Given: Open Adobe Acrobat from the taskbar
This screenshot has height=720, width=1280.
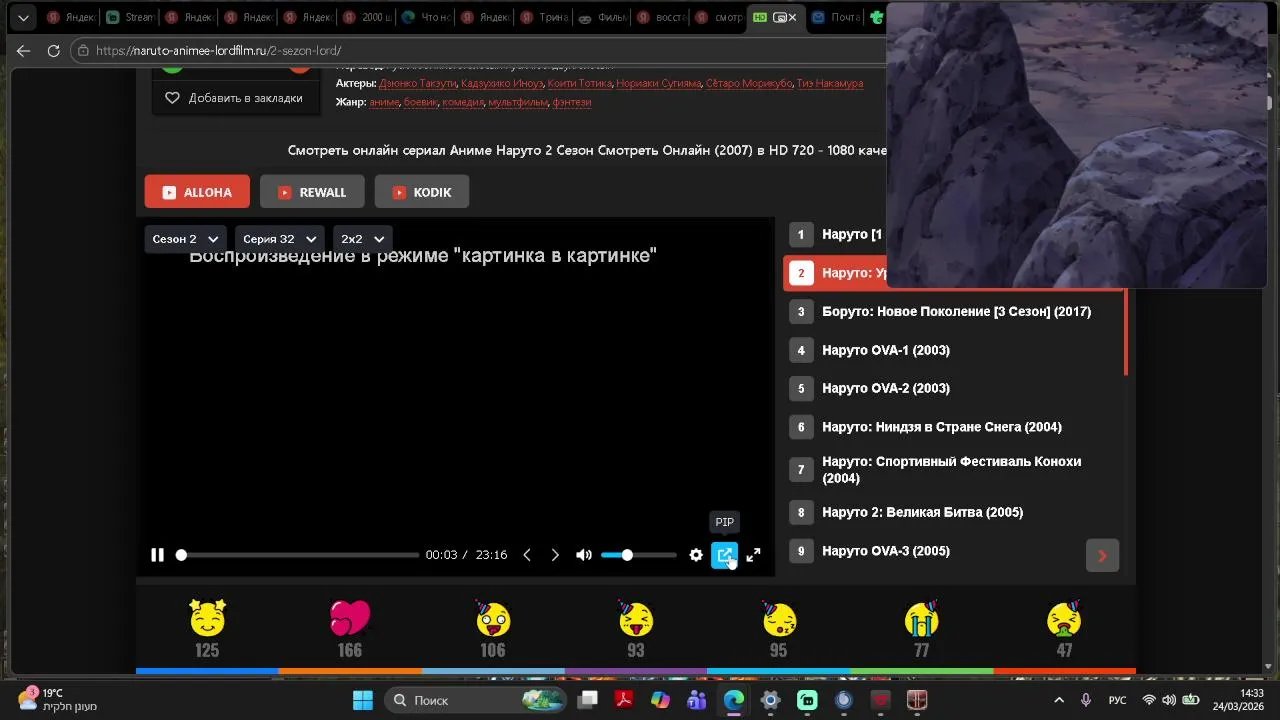Looking at the screenshot, I should pyautogui.click(x=624, y=700).
